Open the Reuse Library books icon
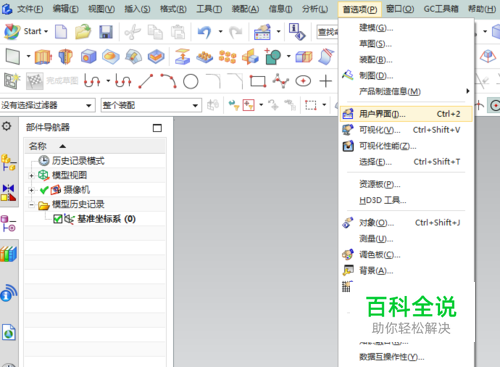Image resolution: width=500 pixels, height=367 pixels. [8, 254]
